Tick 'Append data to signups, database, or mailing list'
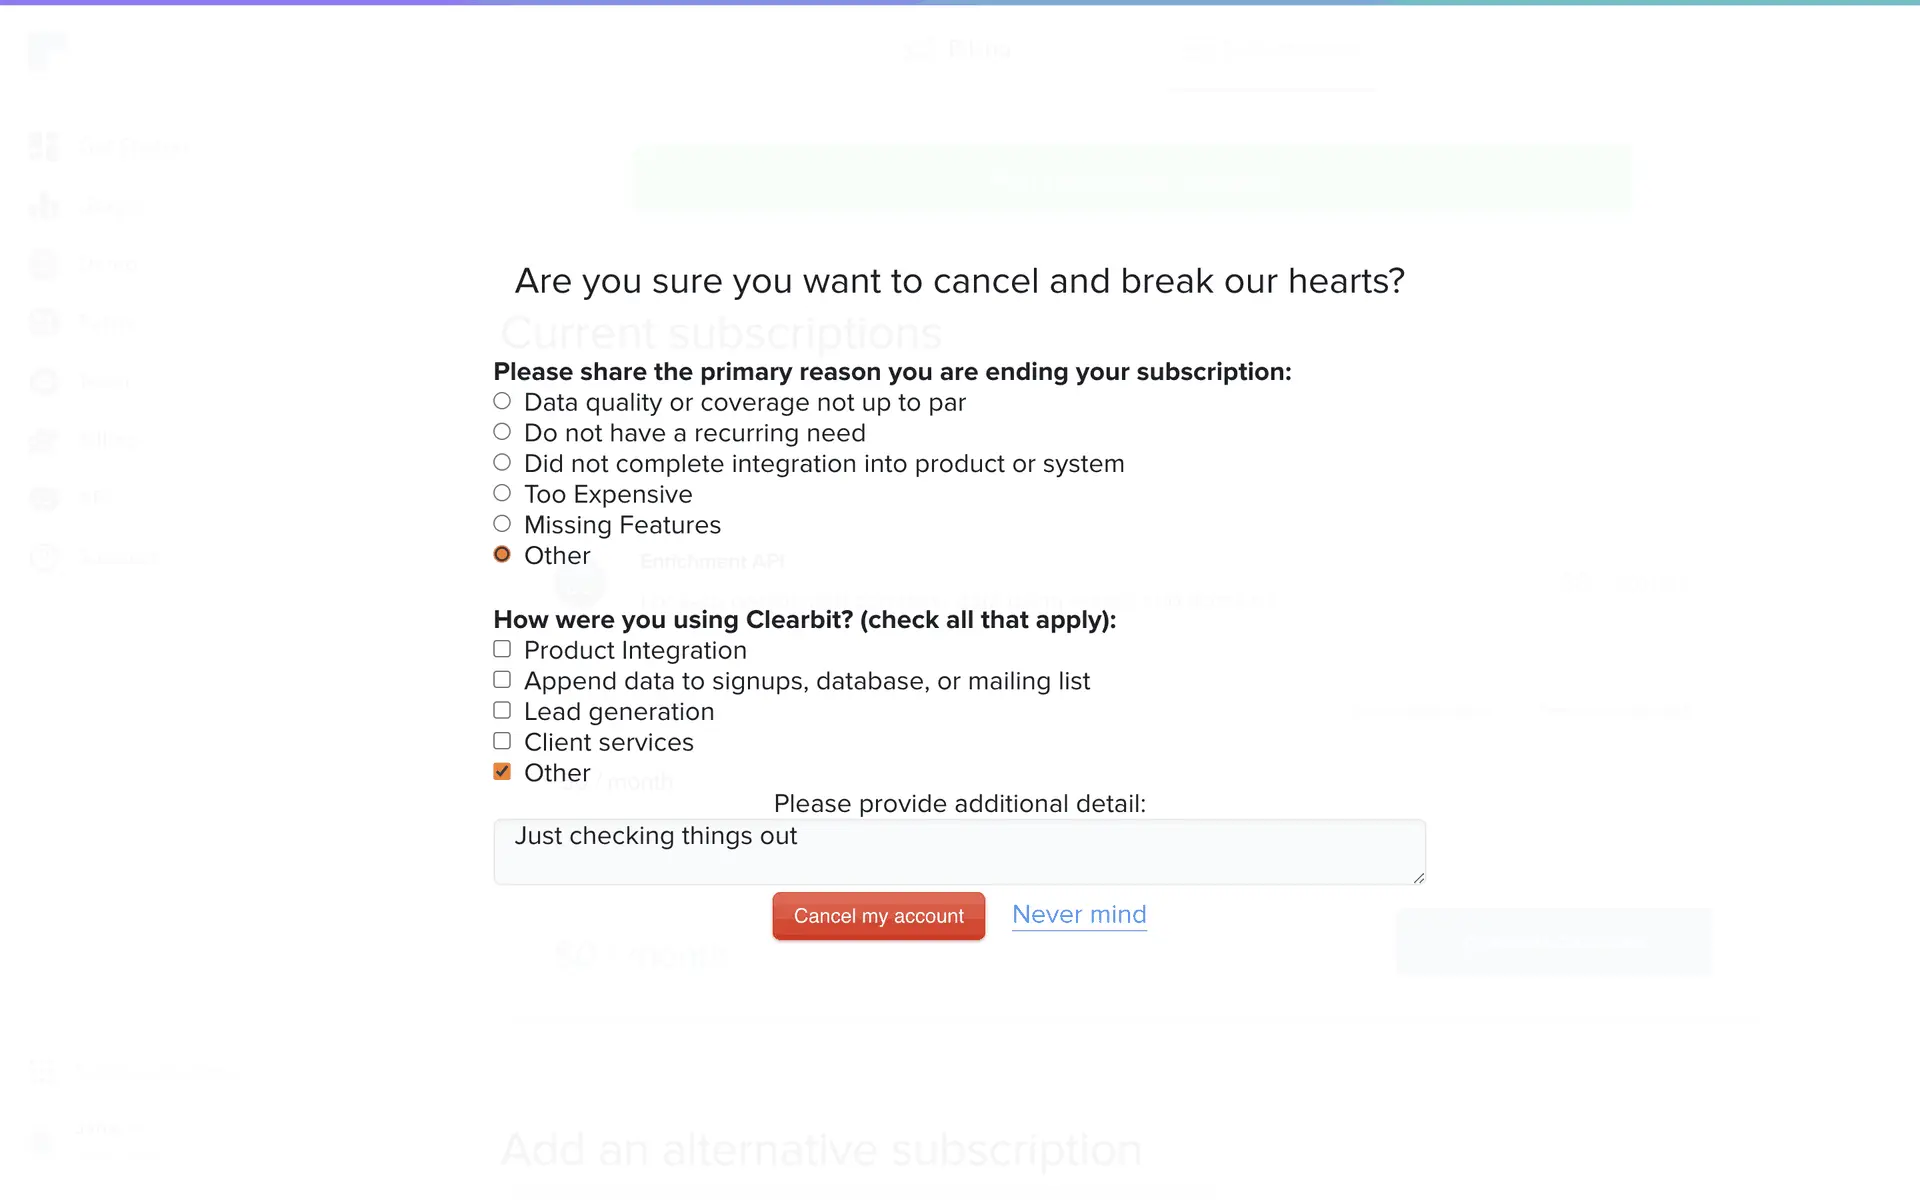 click(502, 680)
